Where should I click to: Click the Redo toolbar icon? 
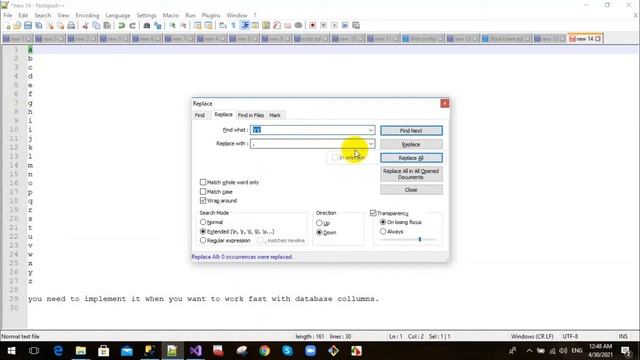click(x=132, y=25)
